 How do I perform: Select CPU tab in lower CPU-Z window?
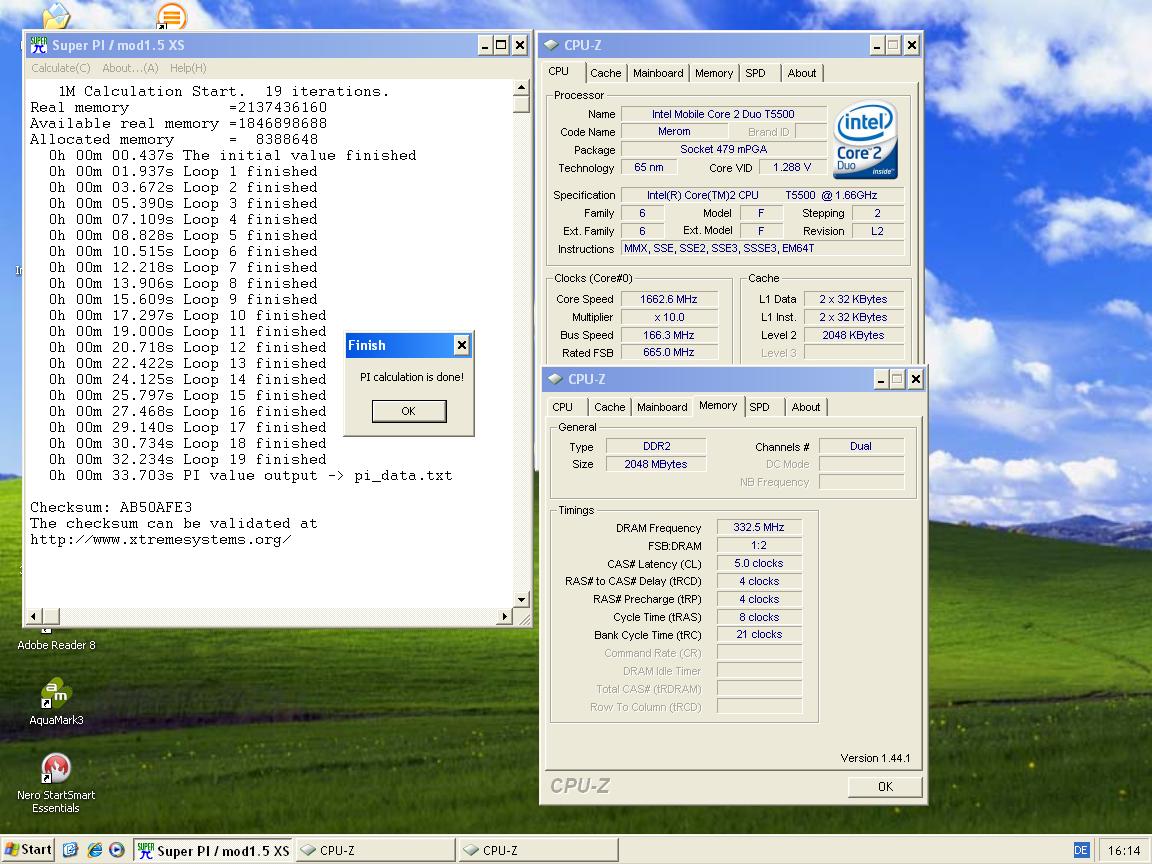click(563, 406)
